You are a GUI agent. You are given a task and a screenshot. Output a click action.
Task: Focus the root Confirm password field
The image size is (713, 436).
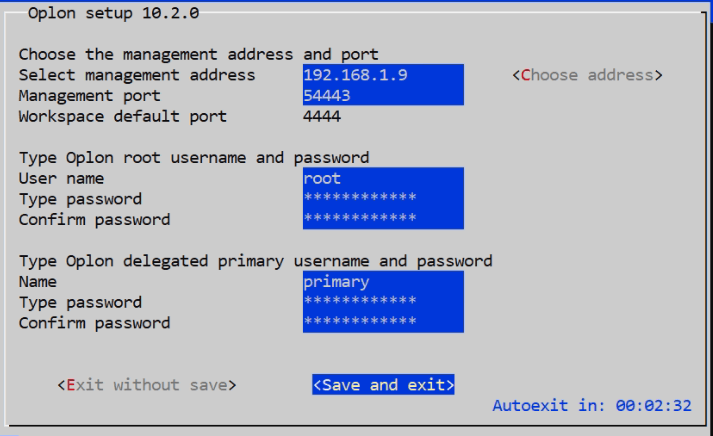coord(383,219)
